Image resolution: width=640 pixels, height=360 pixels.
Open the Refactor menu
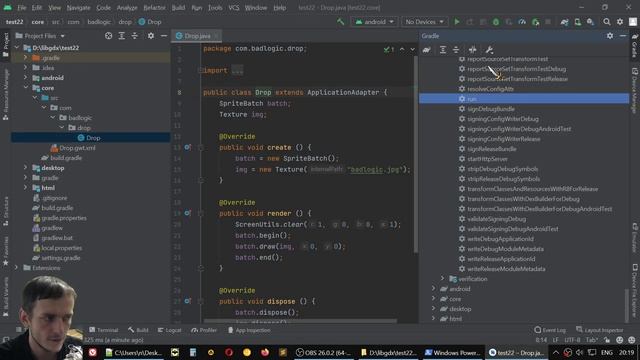(x=154, y=7)
